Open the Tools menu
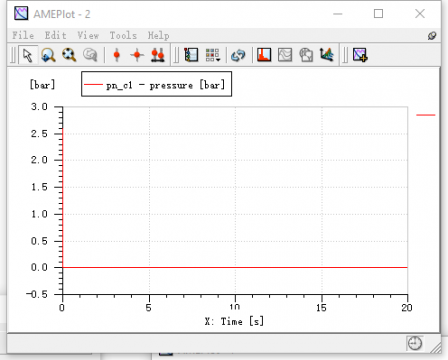Screen dimensions: 448x360 (x=123, y=35)
